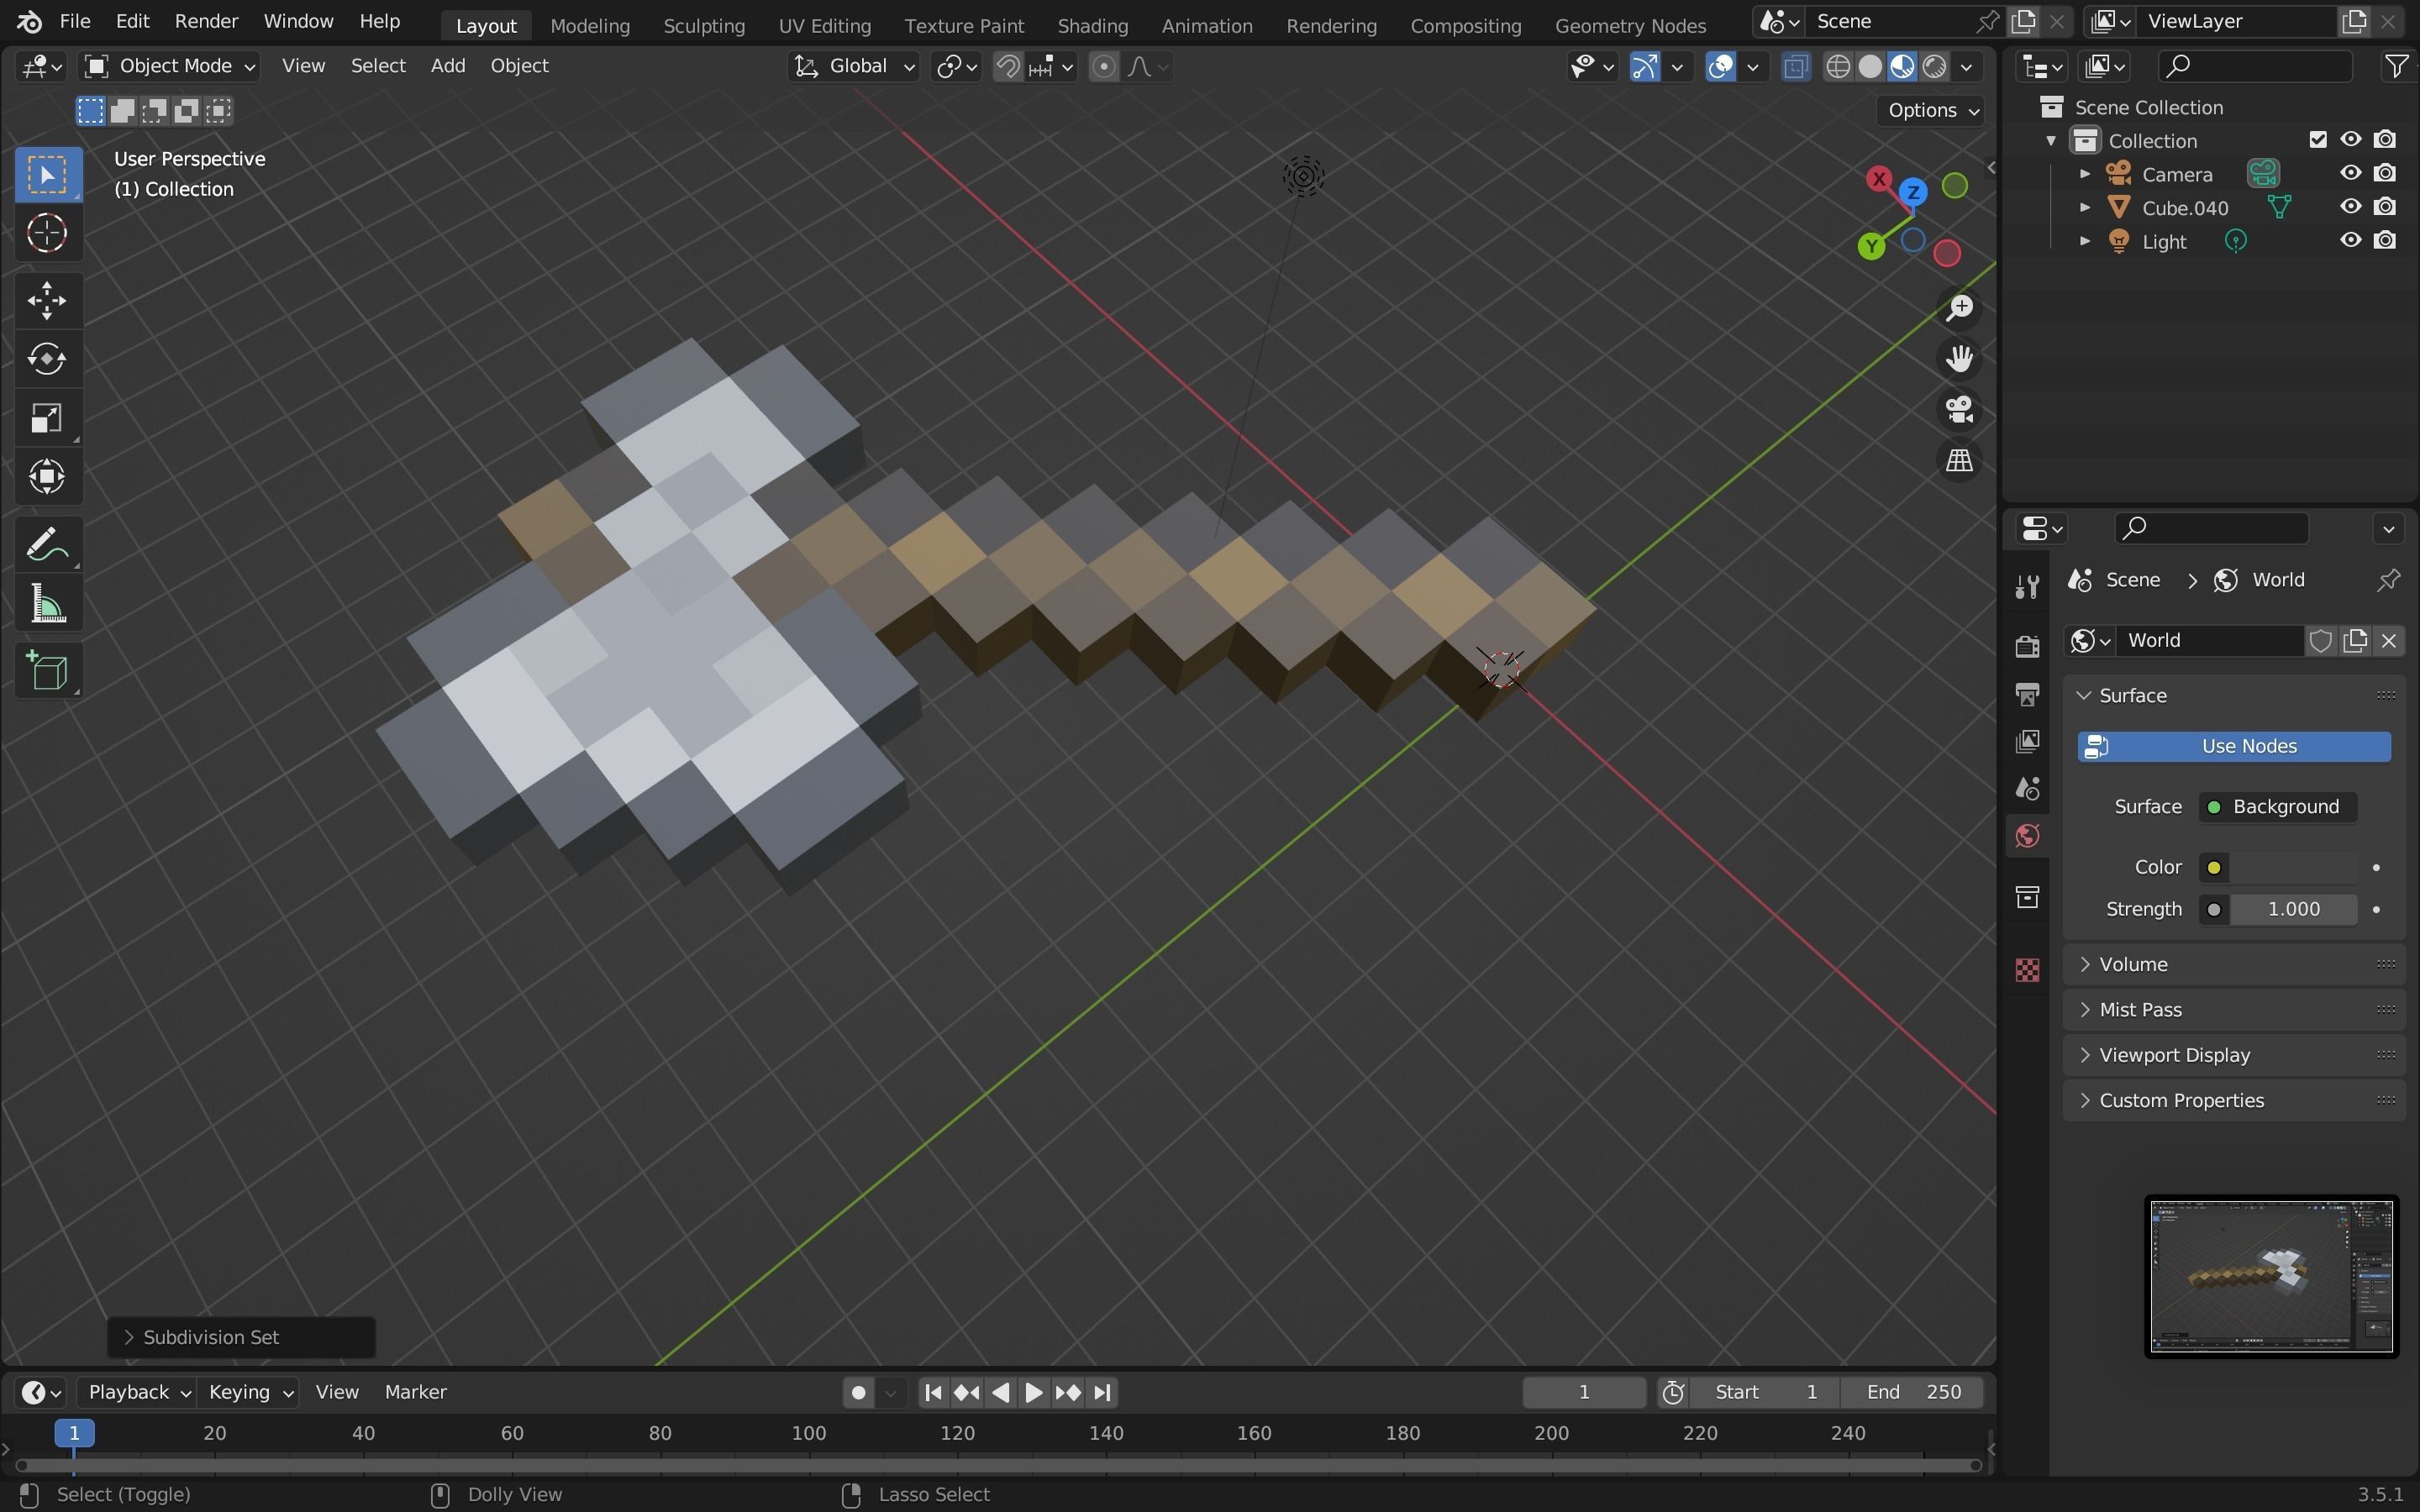The width and height of the screenshot is (2420, 1512).
Task: Switch to material preview shading
Action: 1902,66
